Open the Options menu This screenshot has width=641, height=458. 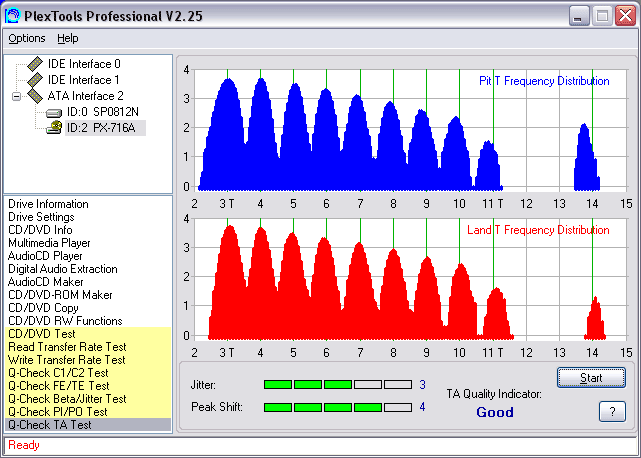[x=27, y=38]
